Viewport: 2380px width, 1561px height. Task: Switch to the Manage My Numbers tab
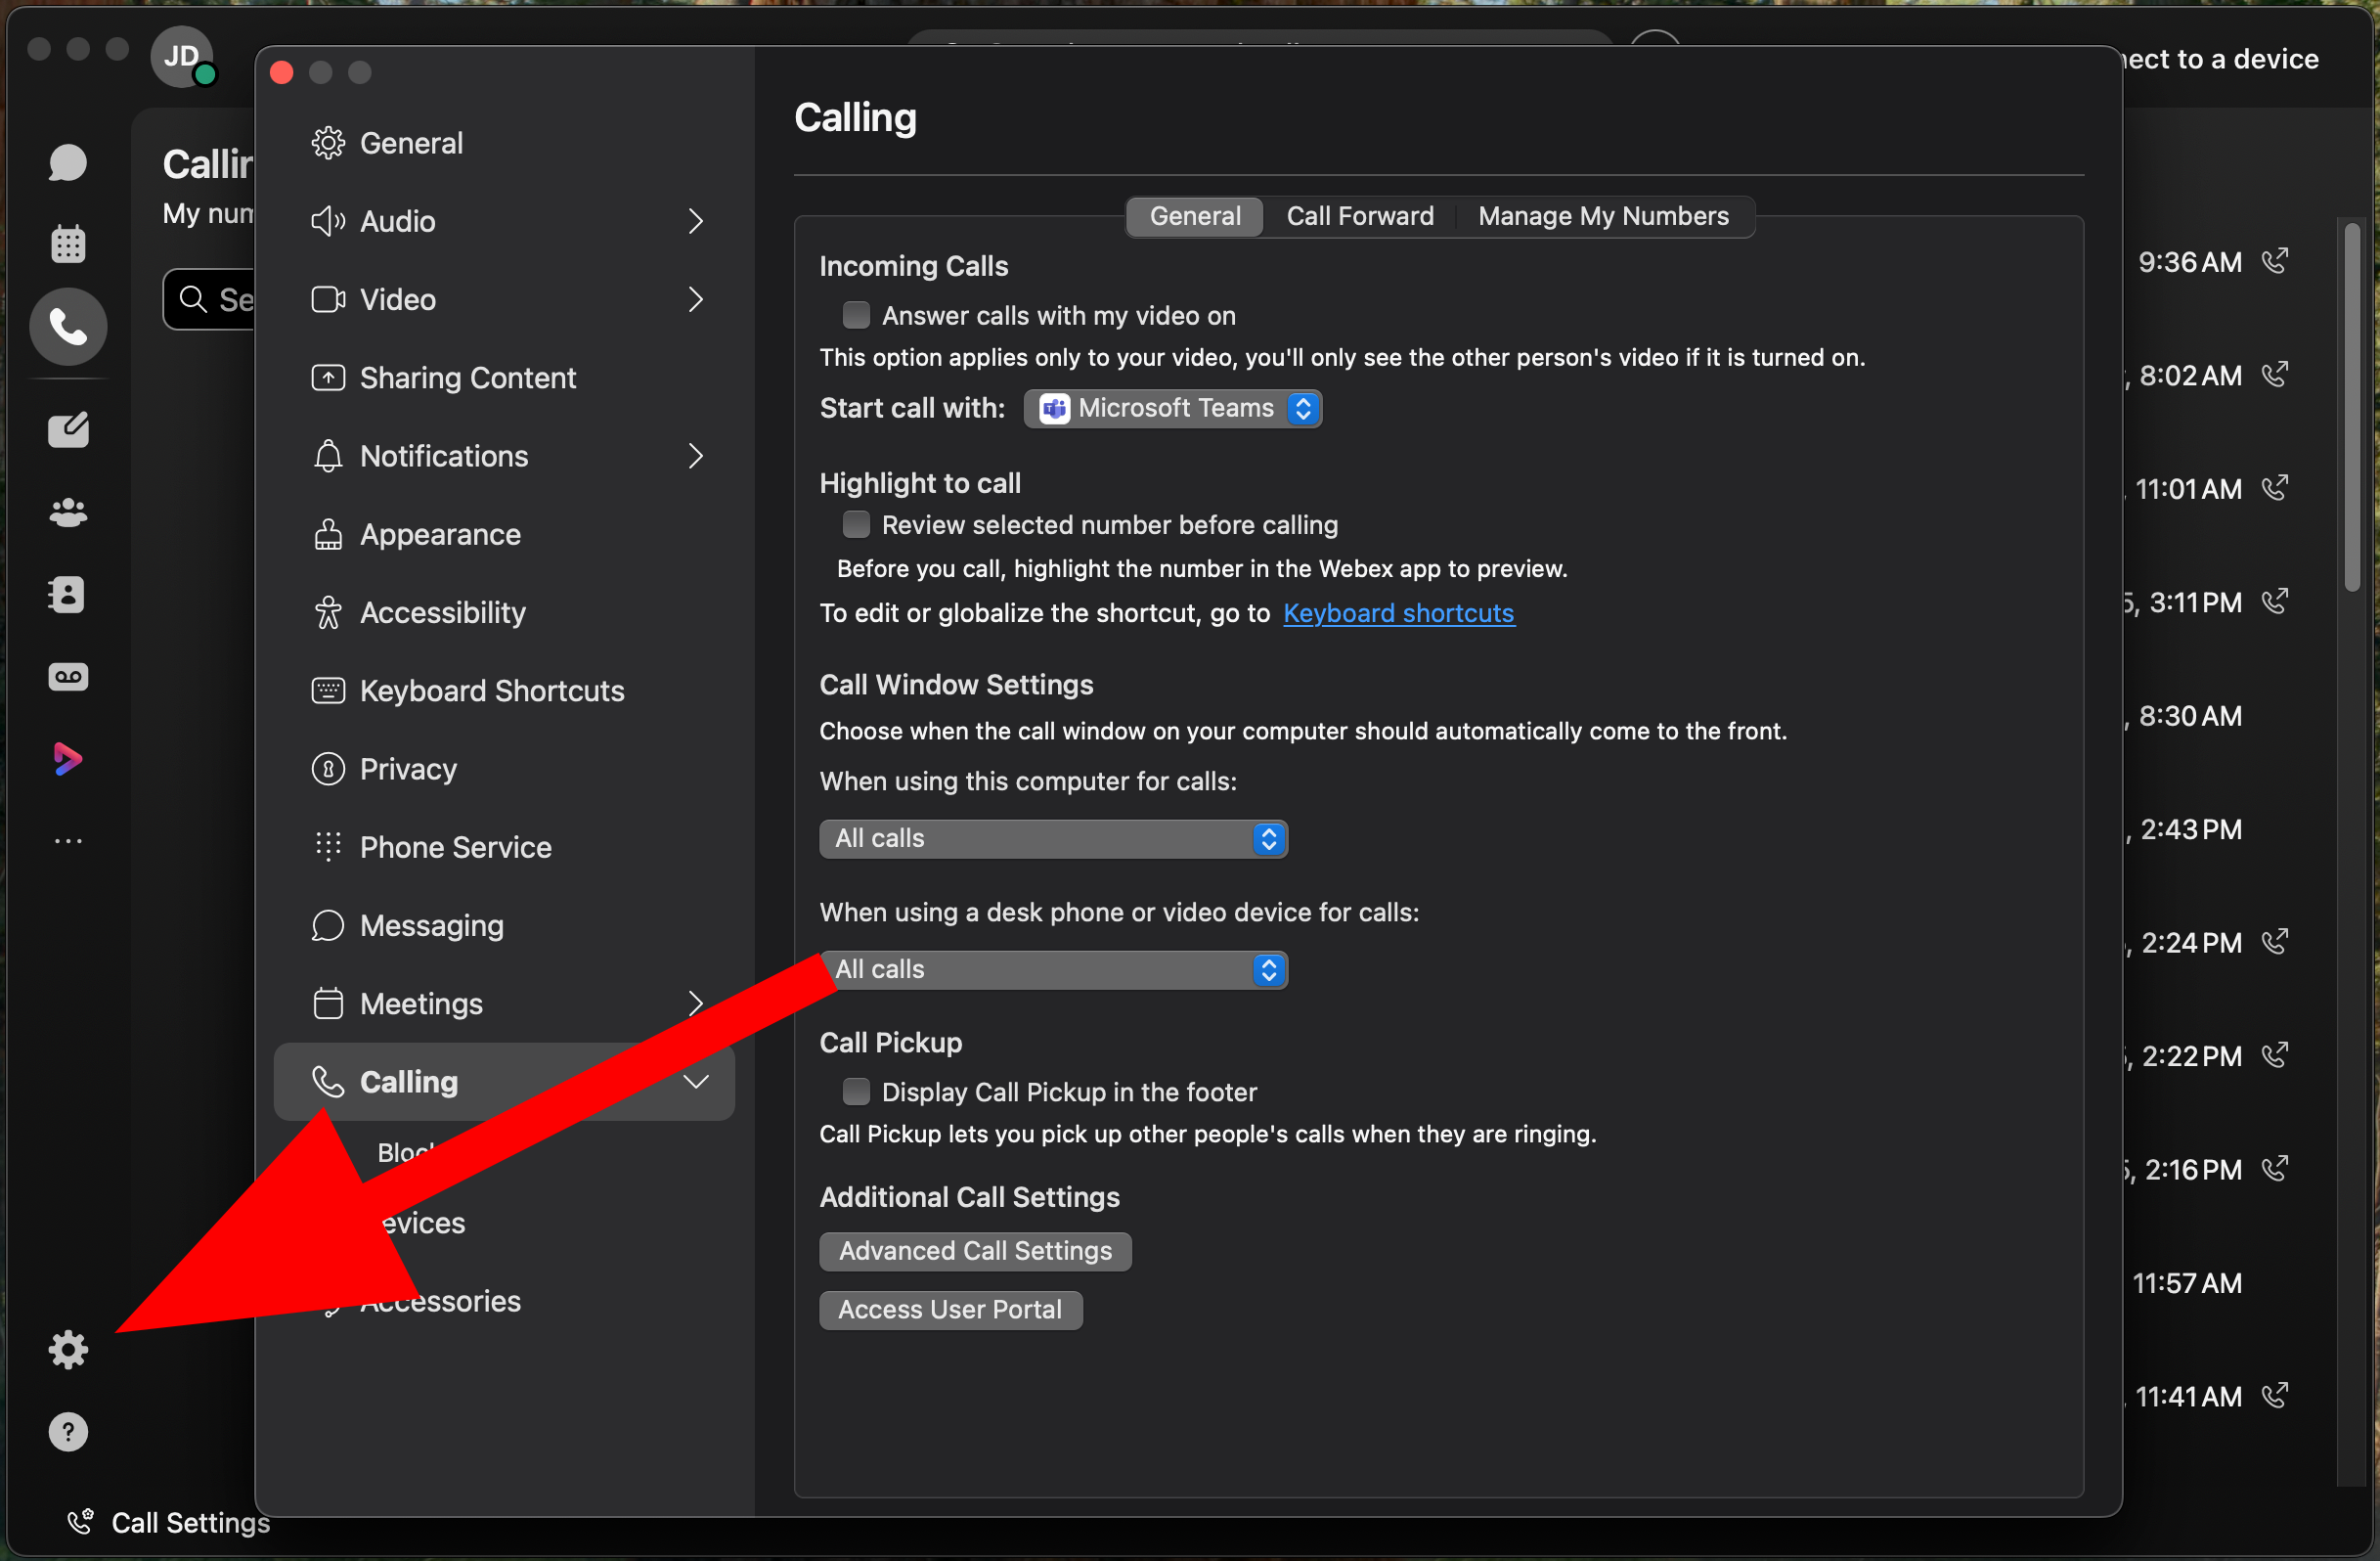1603,216
